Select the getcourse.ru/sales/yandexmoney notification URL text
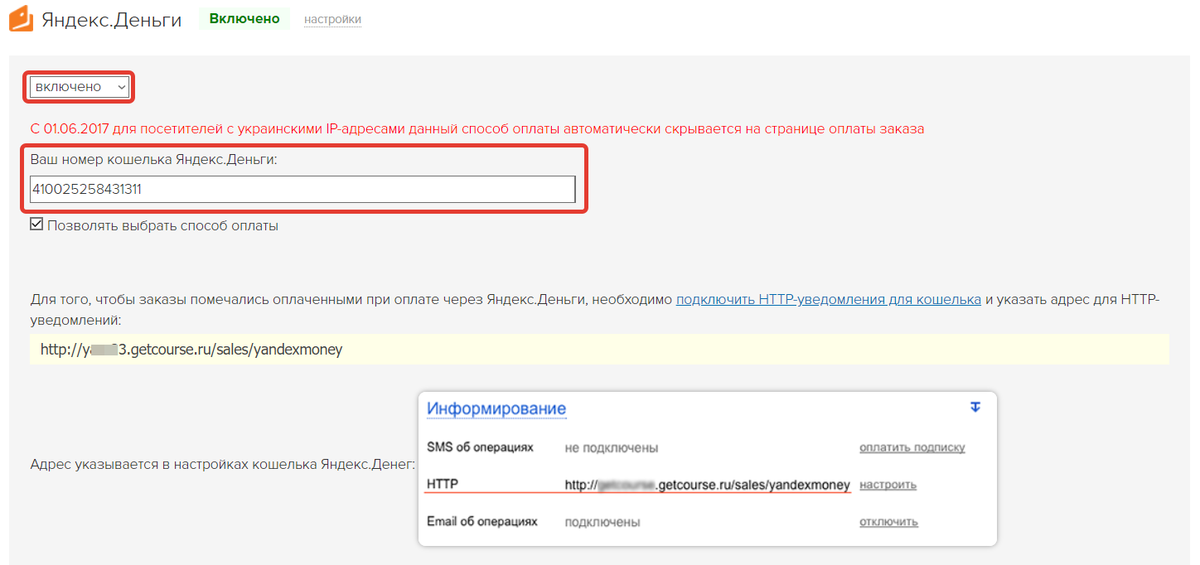Screen dimensions: 1200x565 tap(191, 350)
